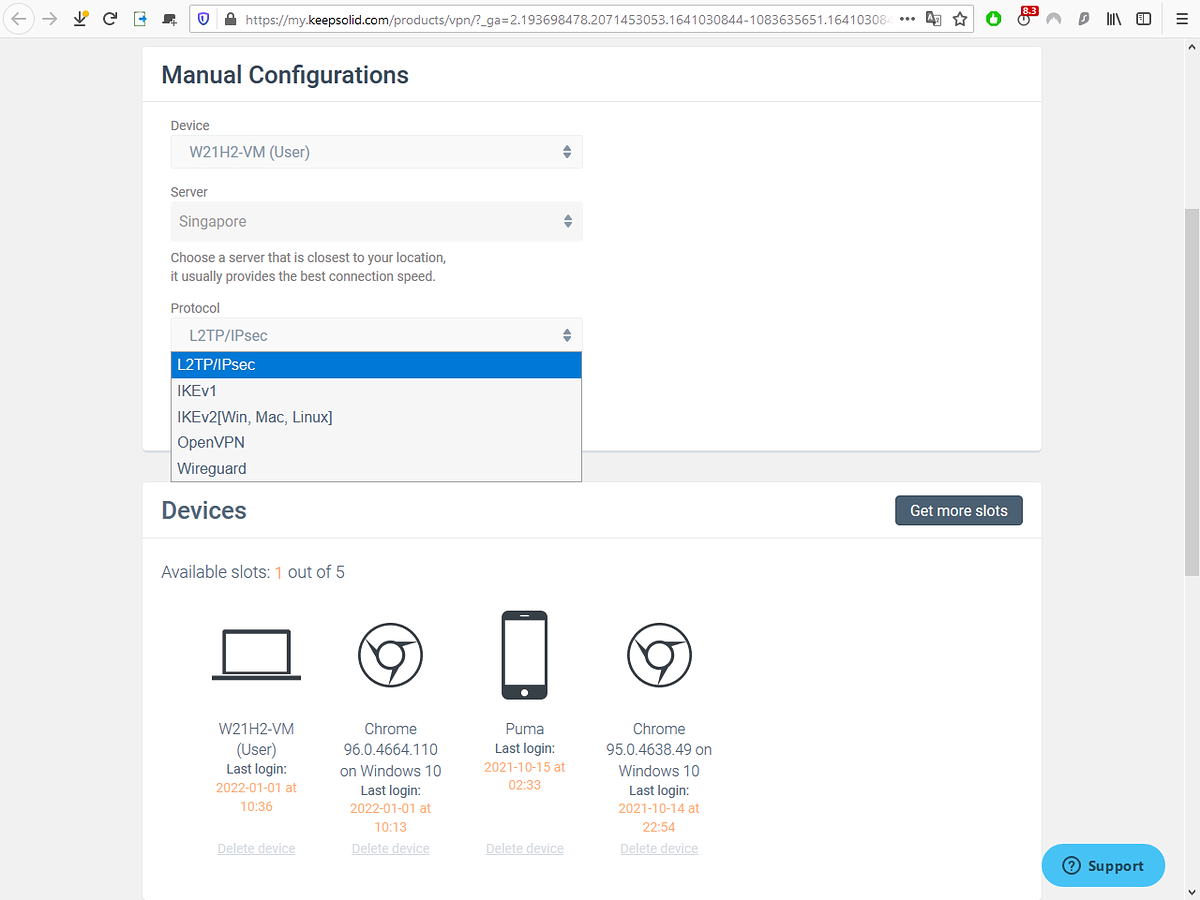Select L2TP/IPsec from the protocol list
The height and width of the screenshot is (900, 1200).
pos(376,365)
